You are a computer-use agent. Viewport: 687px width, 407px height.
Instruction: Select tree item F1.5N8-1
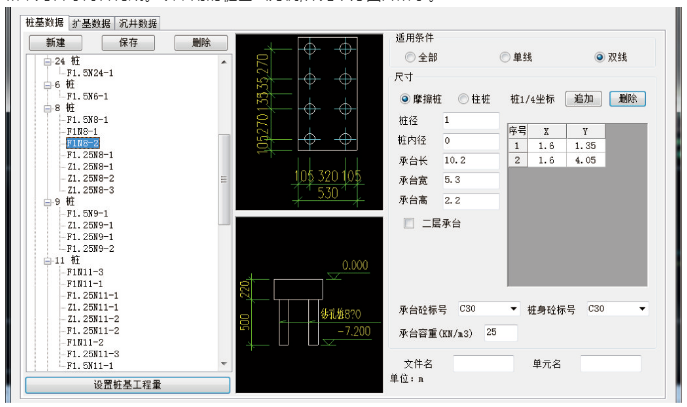87,120
